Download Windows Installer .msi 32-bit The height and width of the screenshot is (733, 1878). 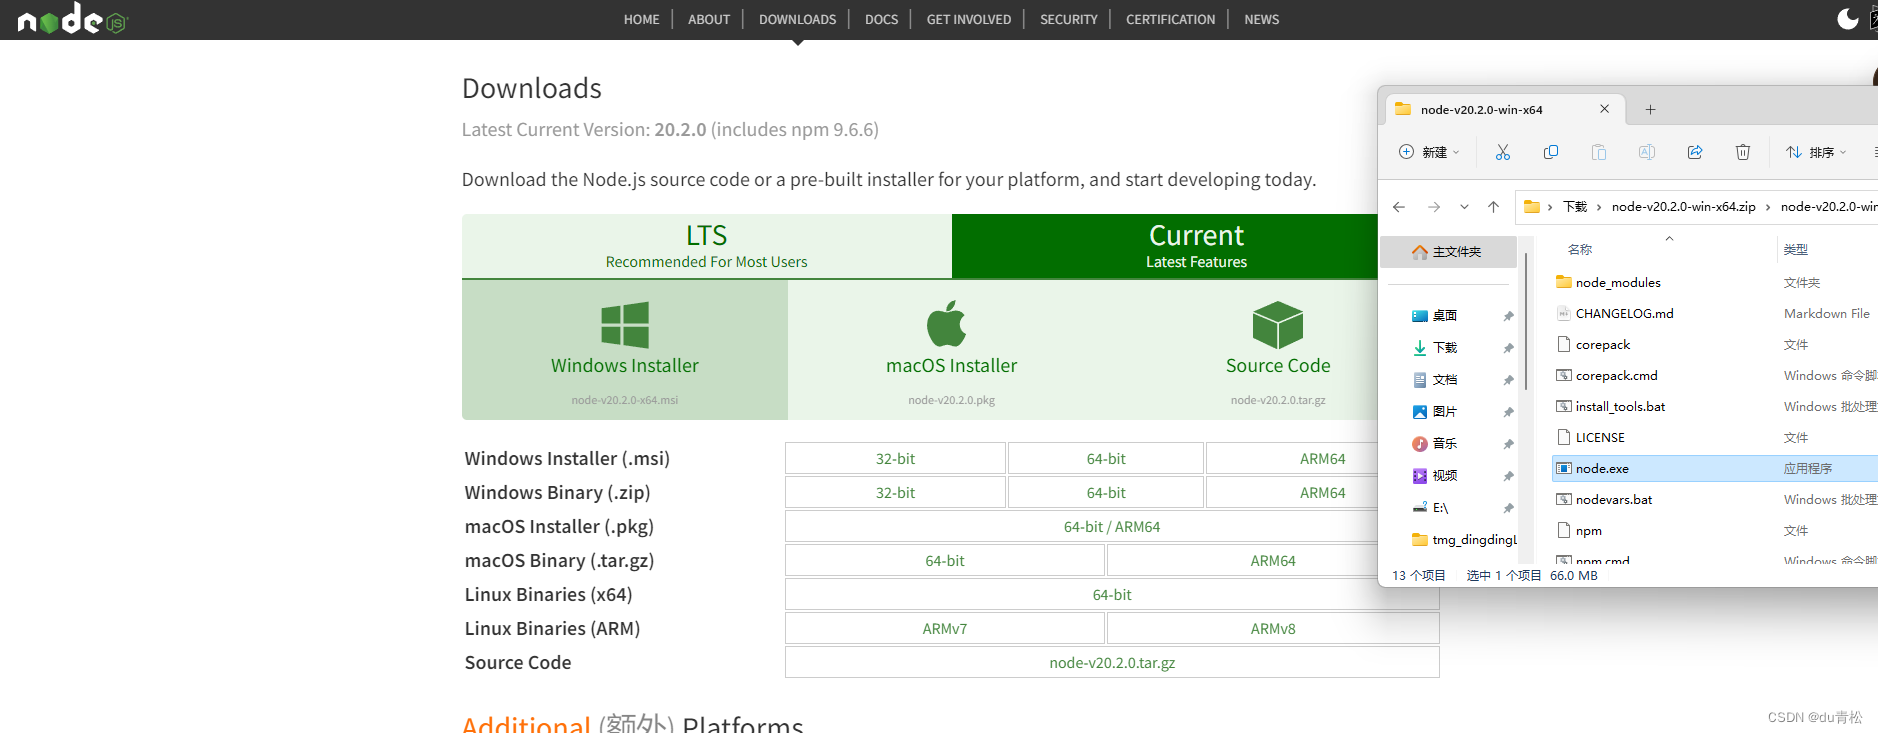point(895,459)
